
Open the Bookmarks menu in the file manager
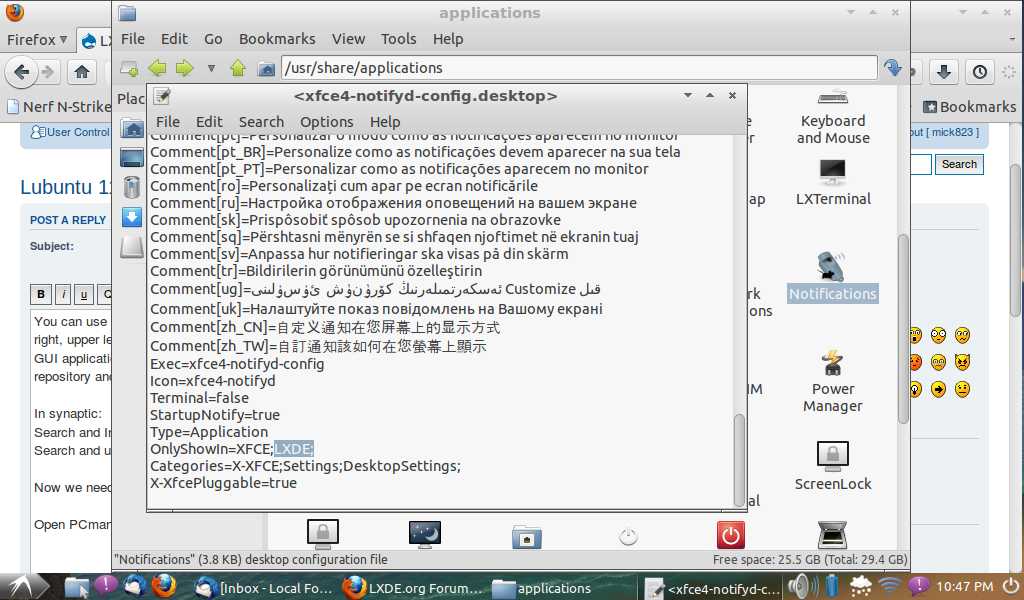pyautogui.click(x=277, y=39)
